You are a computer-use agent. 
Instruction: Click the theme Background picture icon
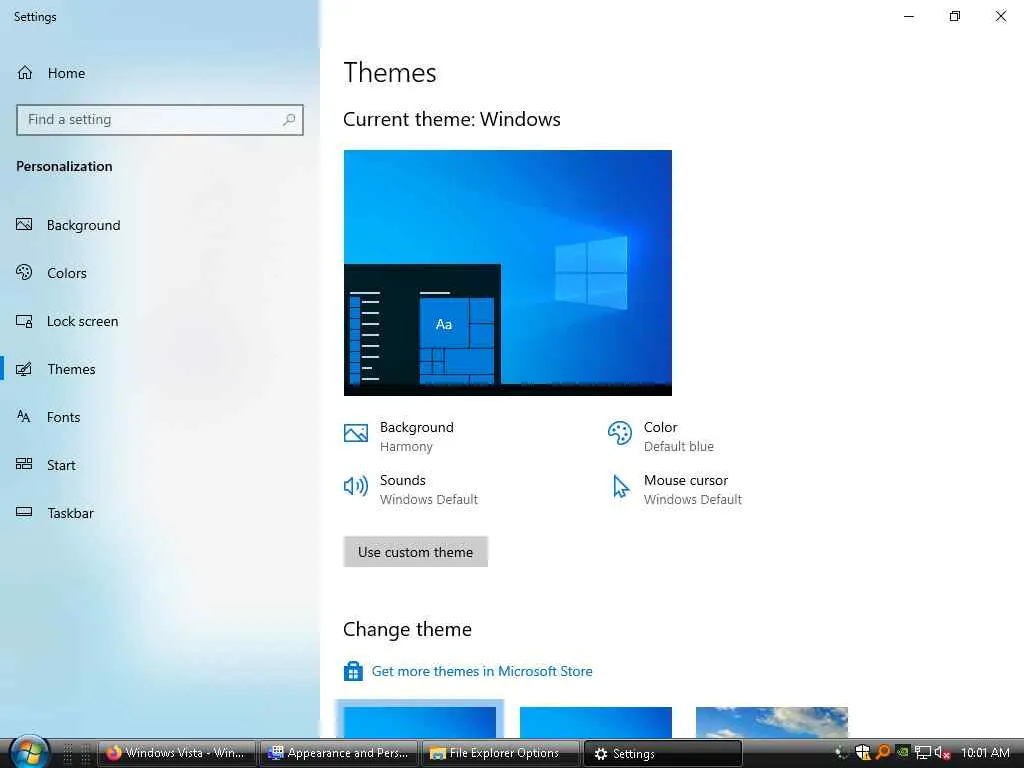(x=356, y=433)
